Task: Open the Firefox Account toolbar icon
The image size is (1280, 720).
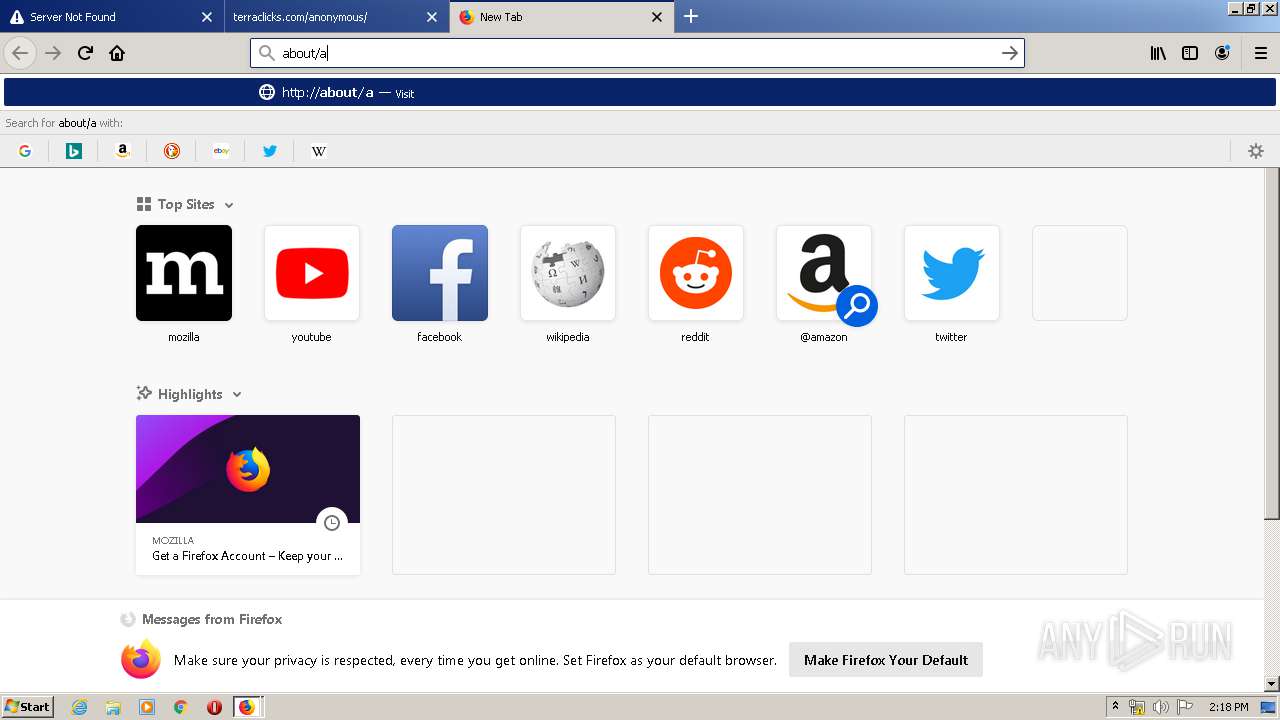Action: [x=1222, y=53]
